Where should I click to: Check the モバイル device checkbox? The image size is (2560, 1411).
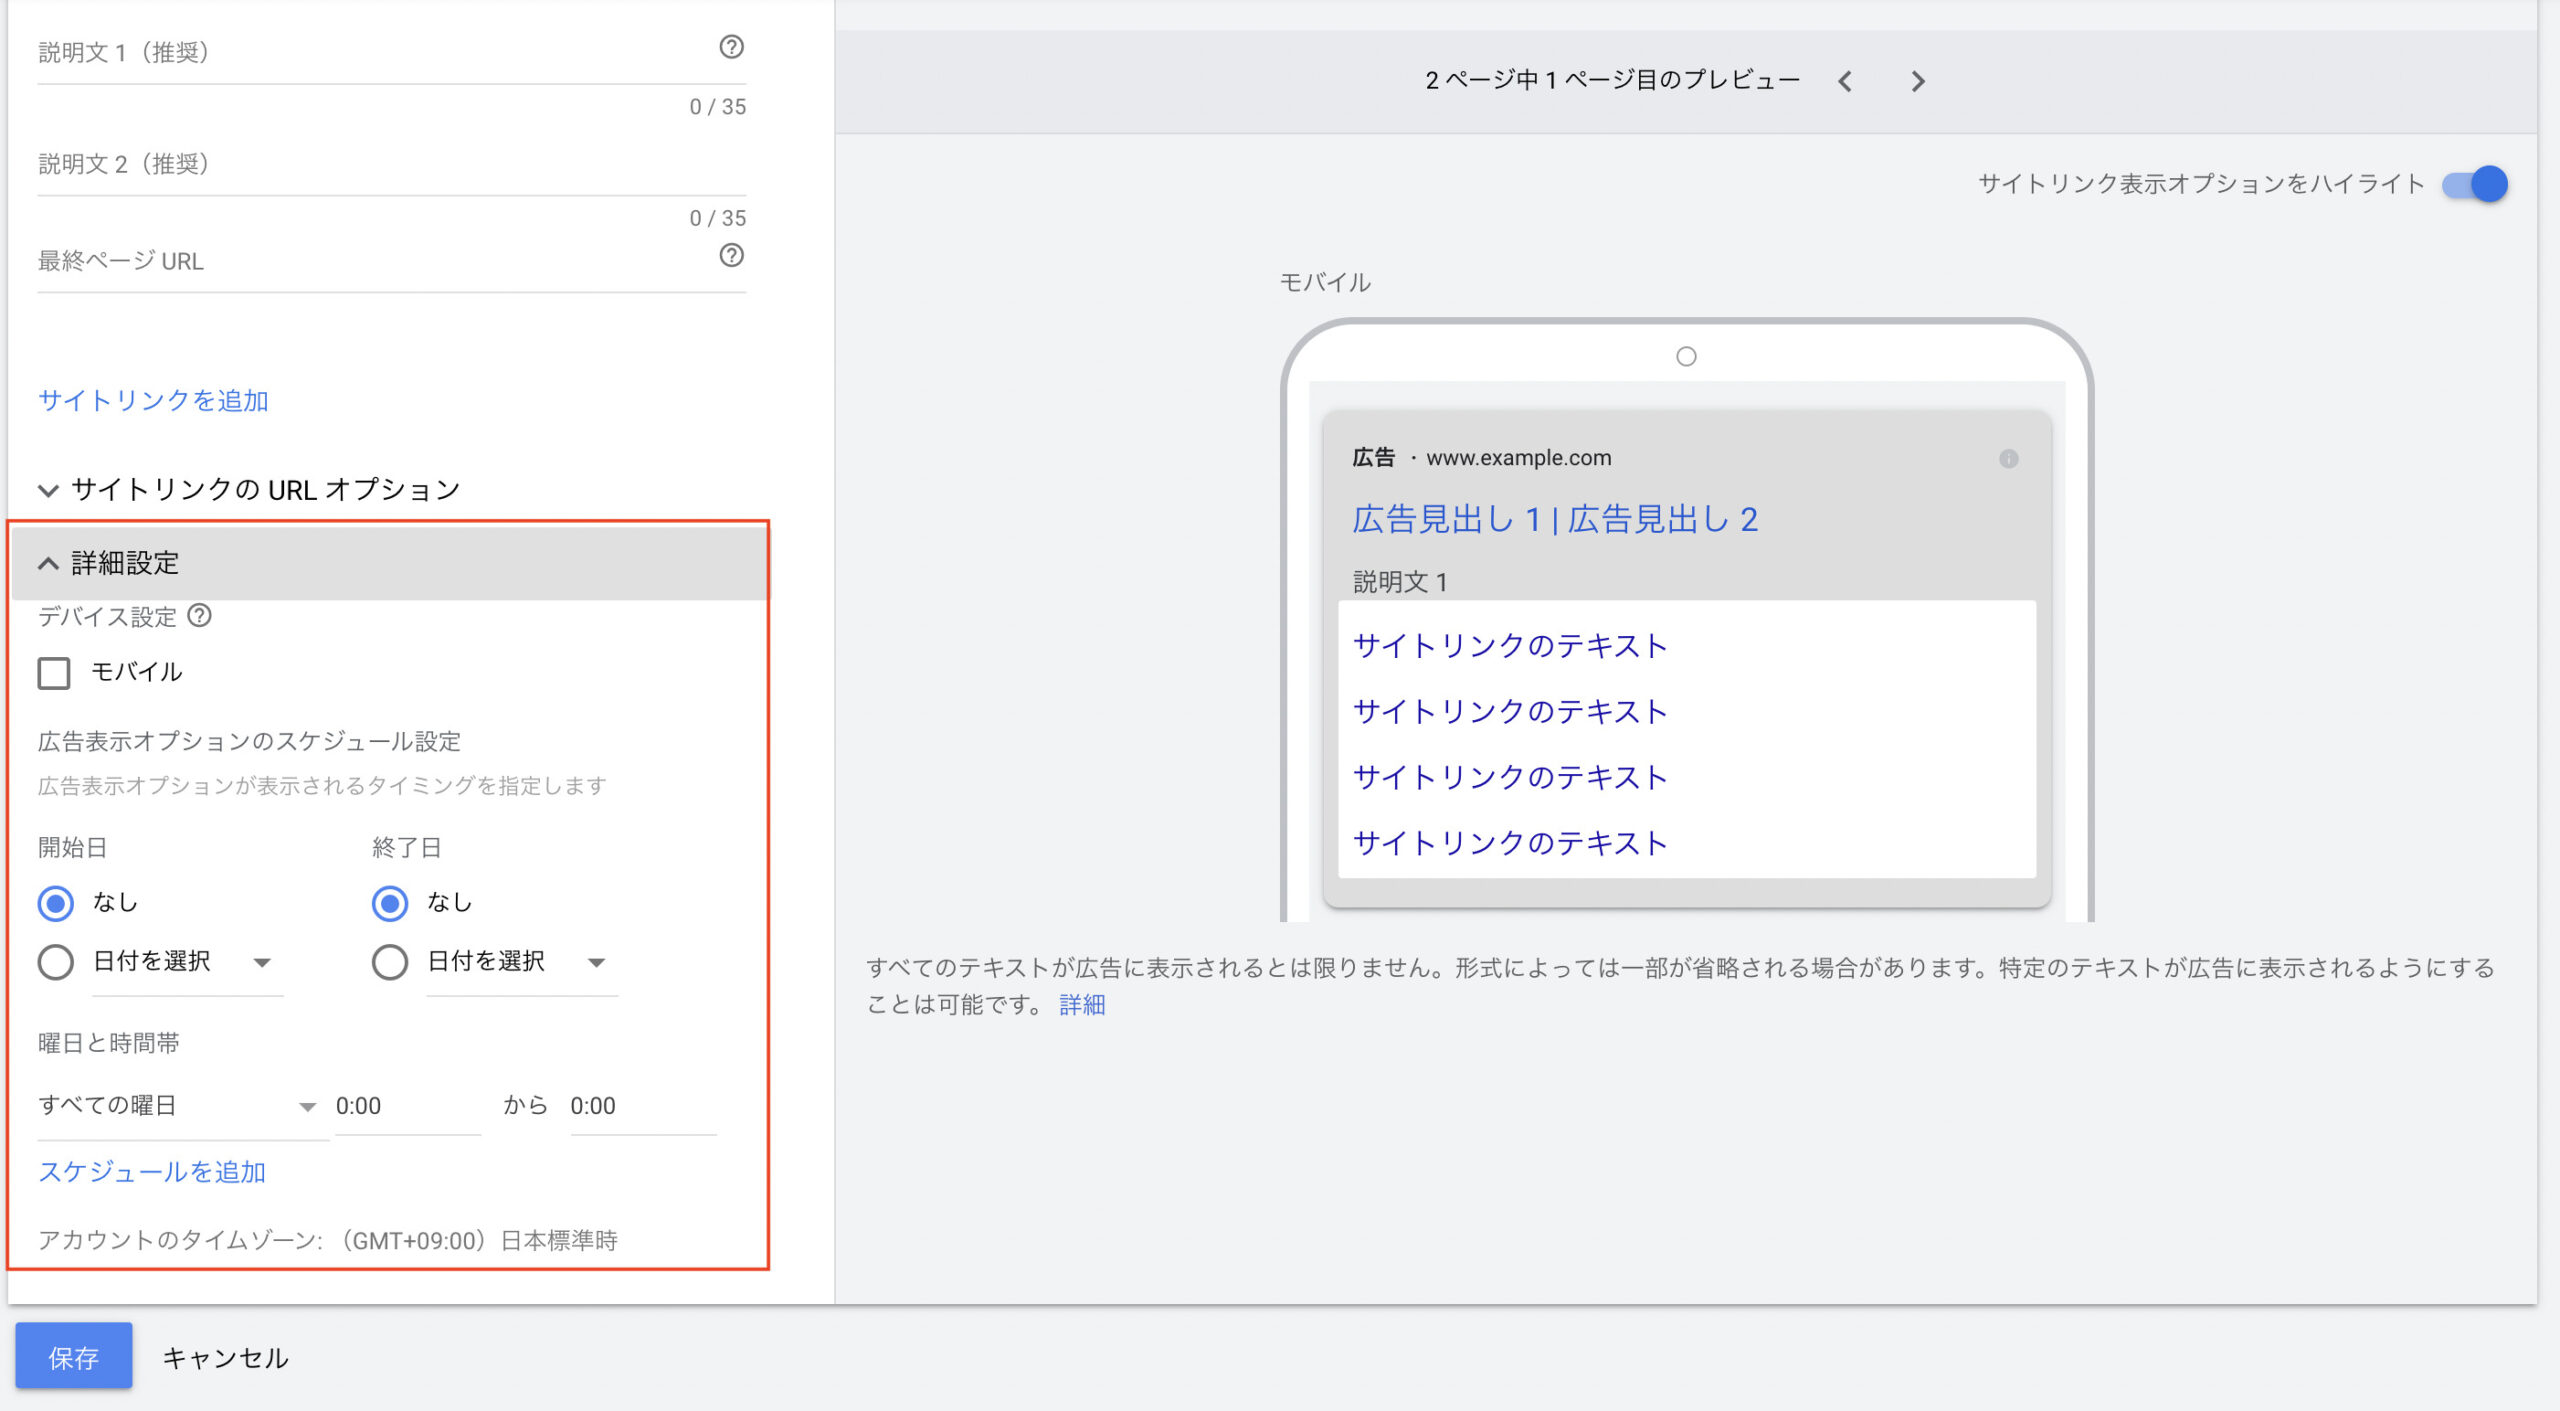click(x=54, y=673)
